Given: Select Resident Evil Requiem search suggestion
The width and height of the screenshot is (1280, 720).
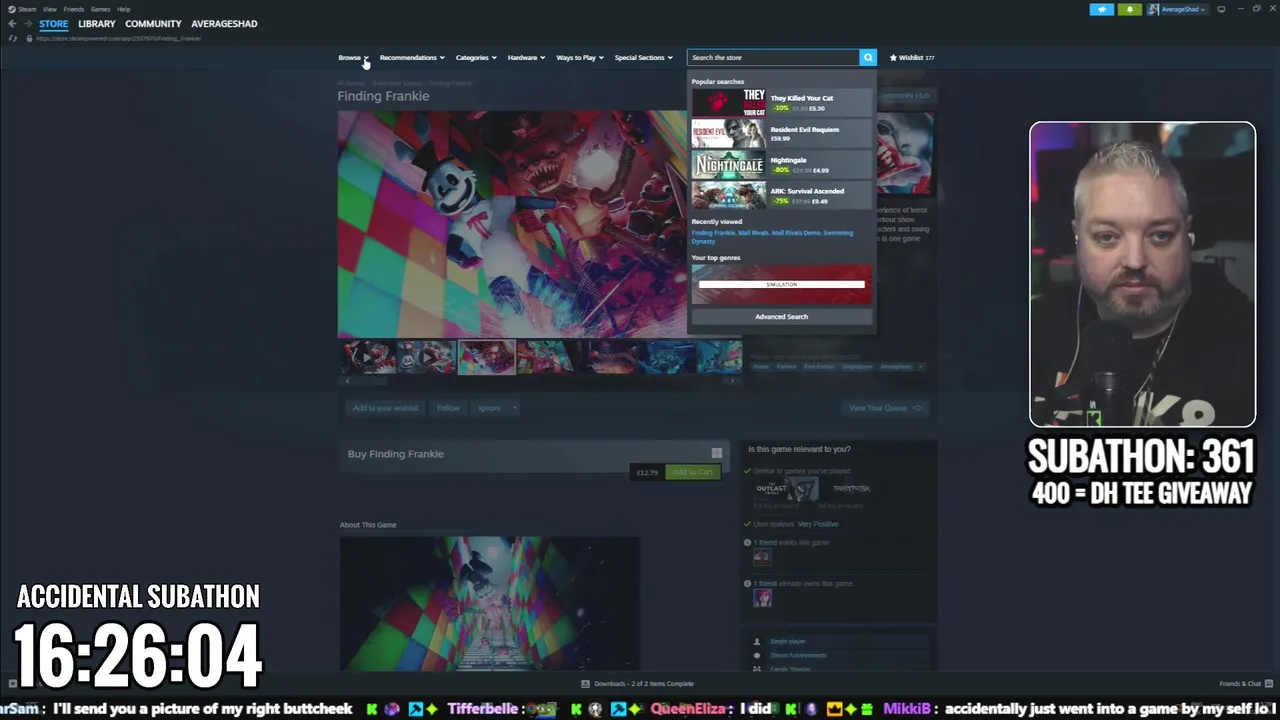Looking at the screenshot, I should (781, 134).
